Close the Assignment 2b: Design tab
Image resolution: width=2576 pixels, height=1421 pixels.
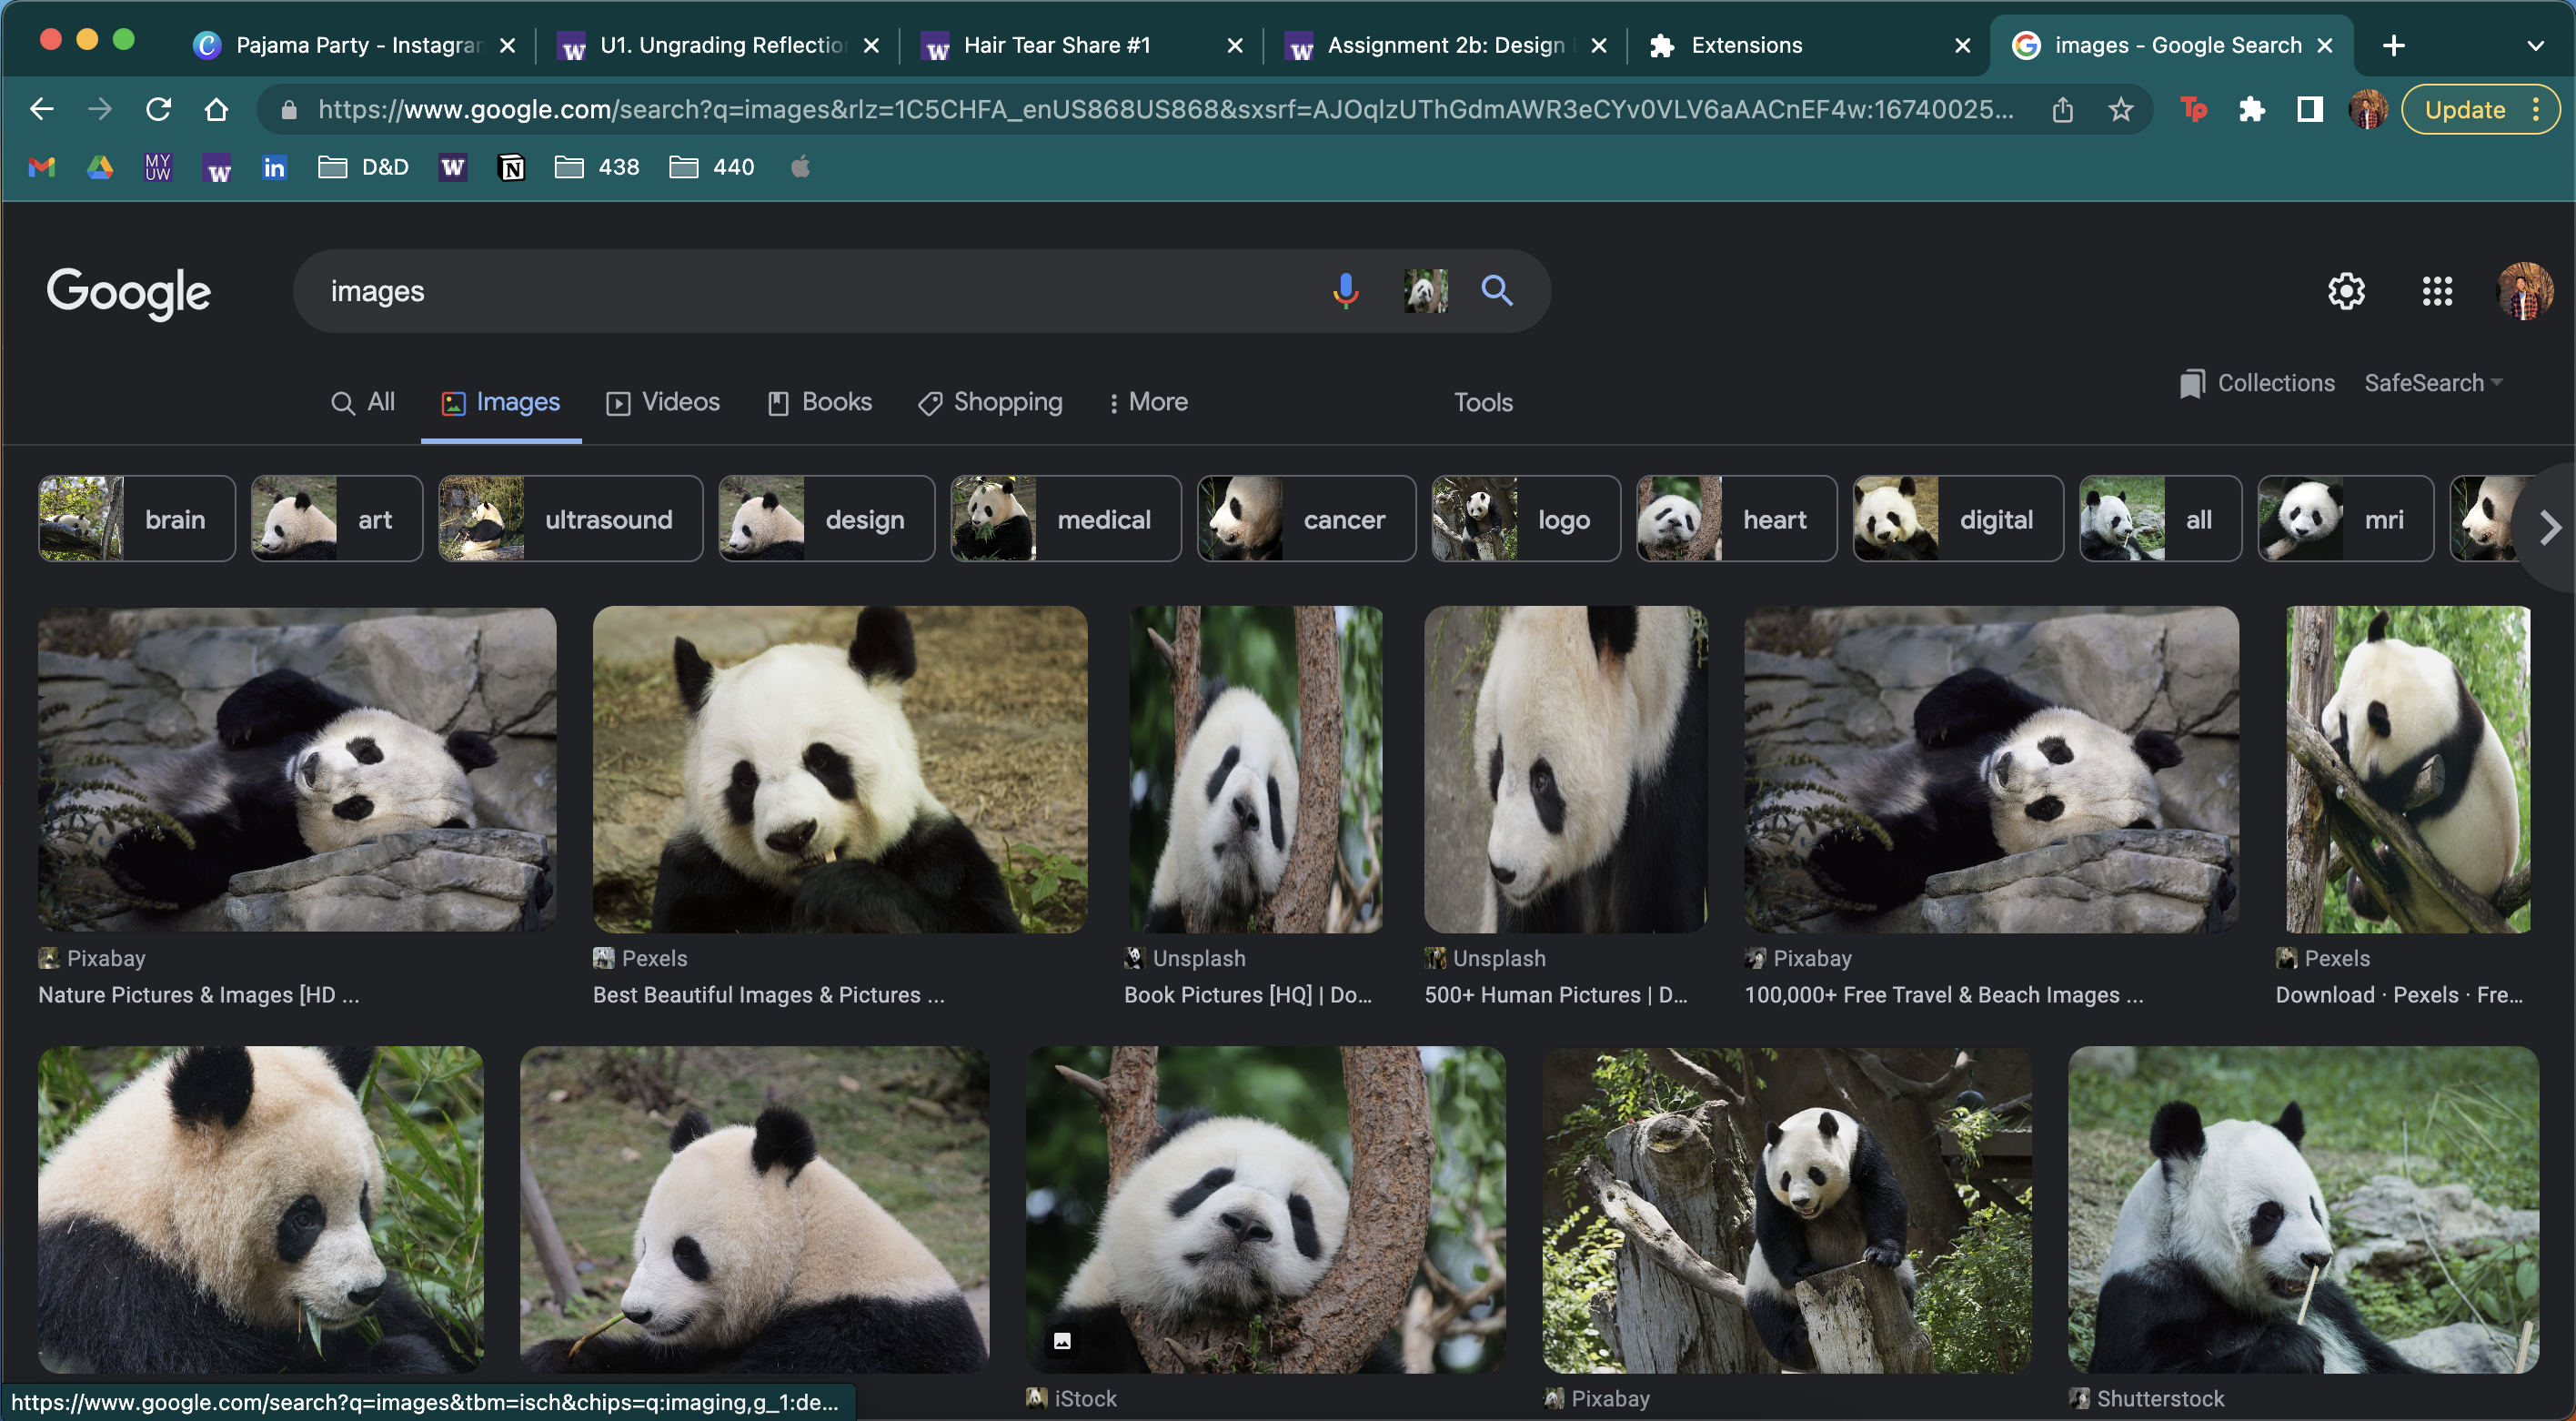coord(1598,45)
